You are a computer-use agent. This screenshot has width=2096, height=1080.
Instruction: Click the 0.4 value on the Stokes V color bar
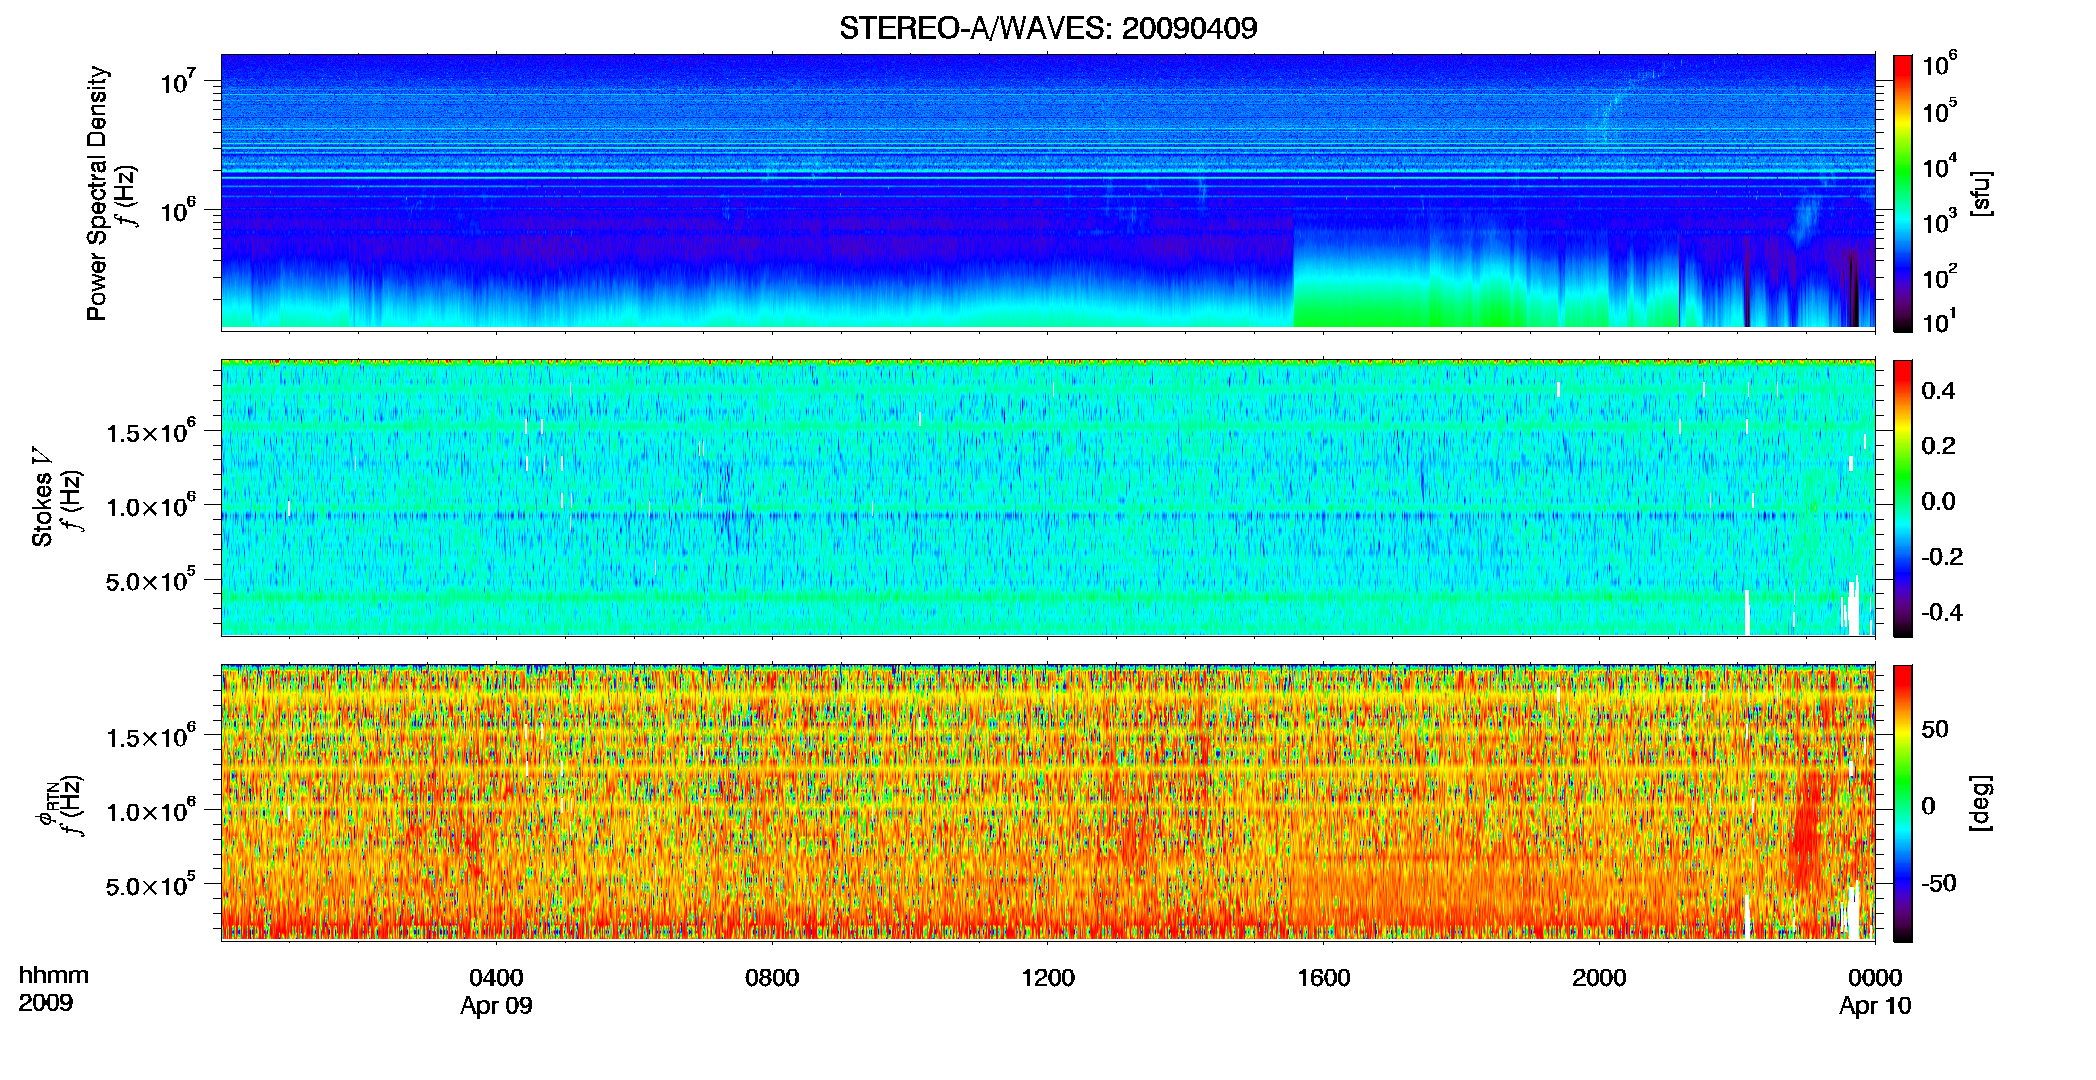(1938, 390)
